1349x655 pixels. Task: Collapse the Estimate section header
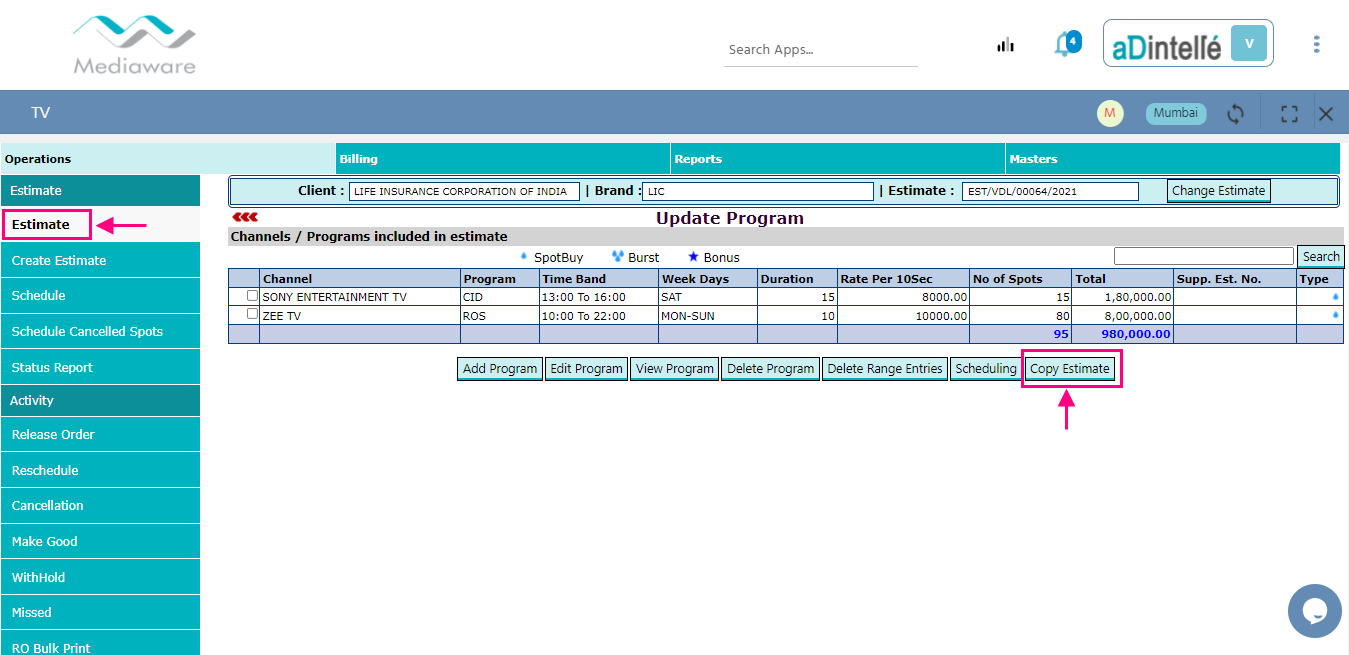100,190
